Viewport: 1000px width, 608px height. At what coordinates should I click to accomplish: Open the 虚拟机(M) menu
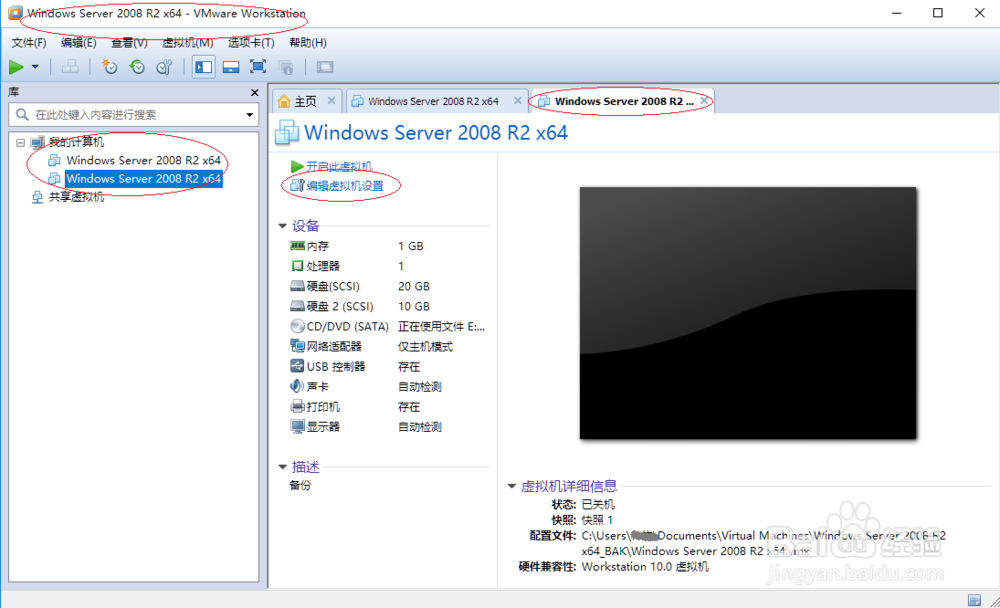point(188,43)
